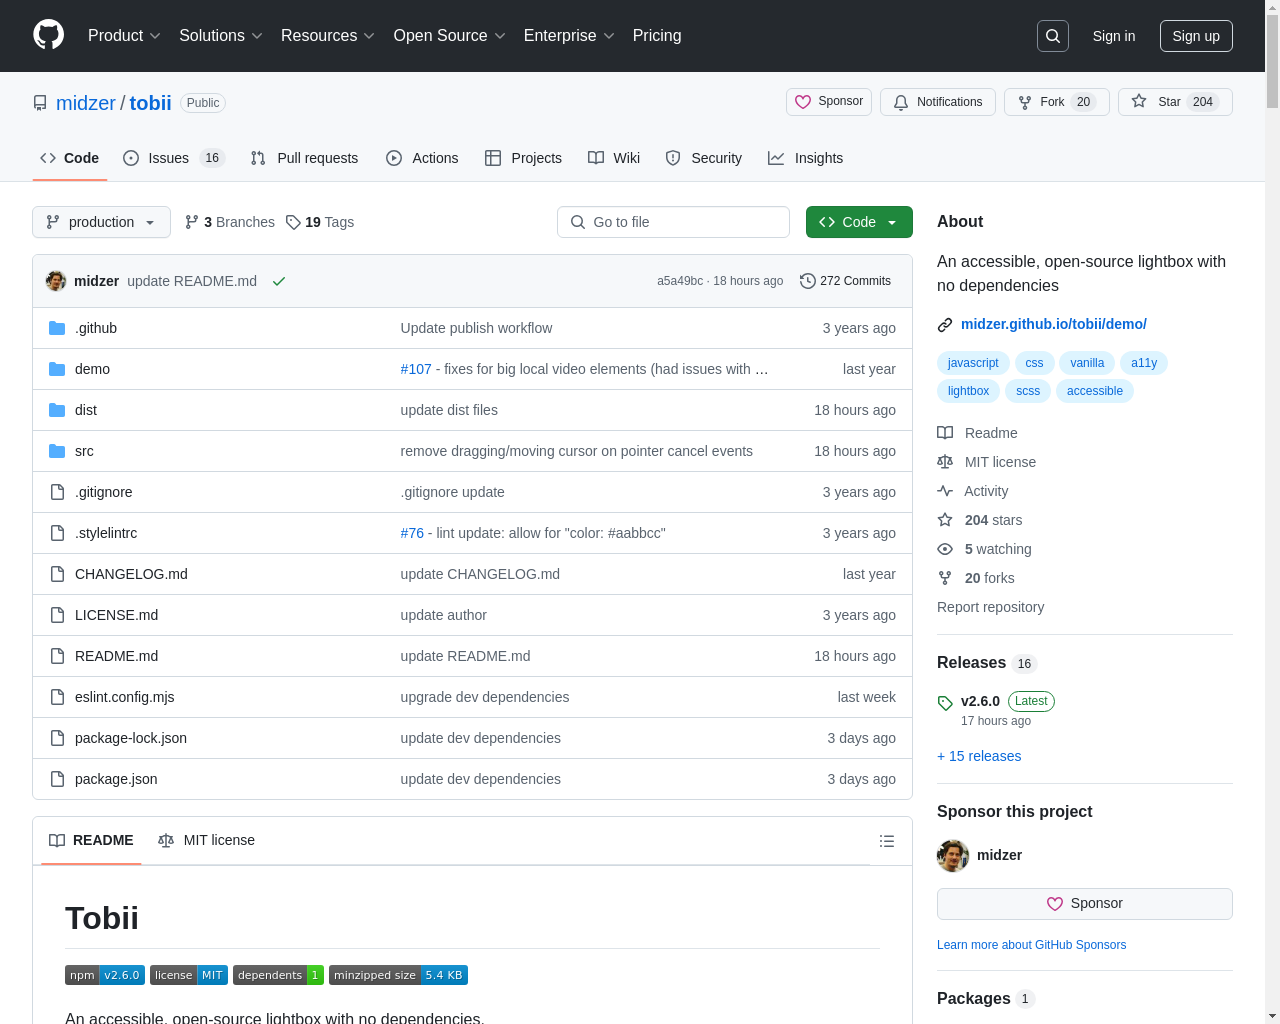
Task: Open the eslint.config.mjs file
Action: click(125, 697)
